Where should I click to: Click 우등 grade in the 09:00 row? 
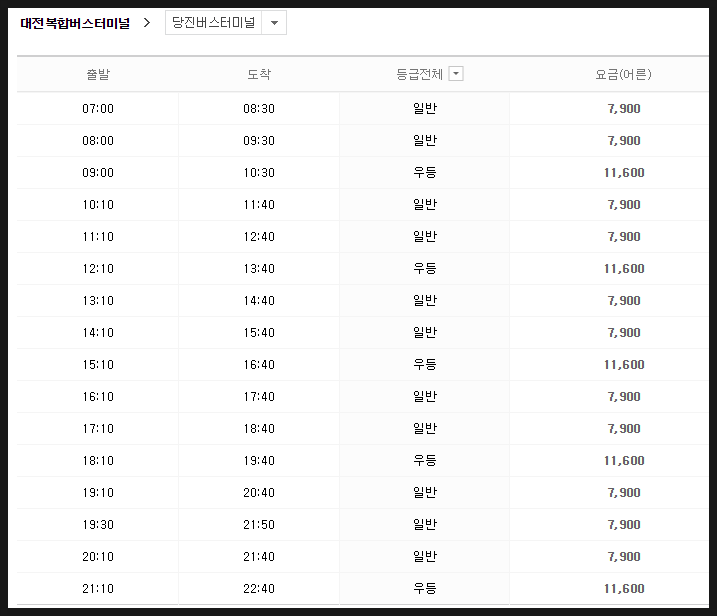(425, 172)
